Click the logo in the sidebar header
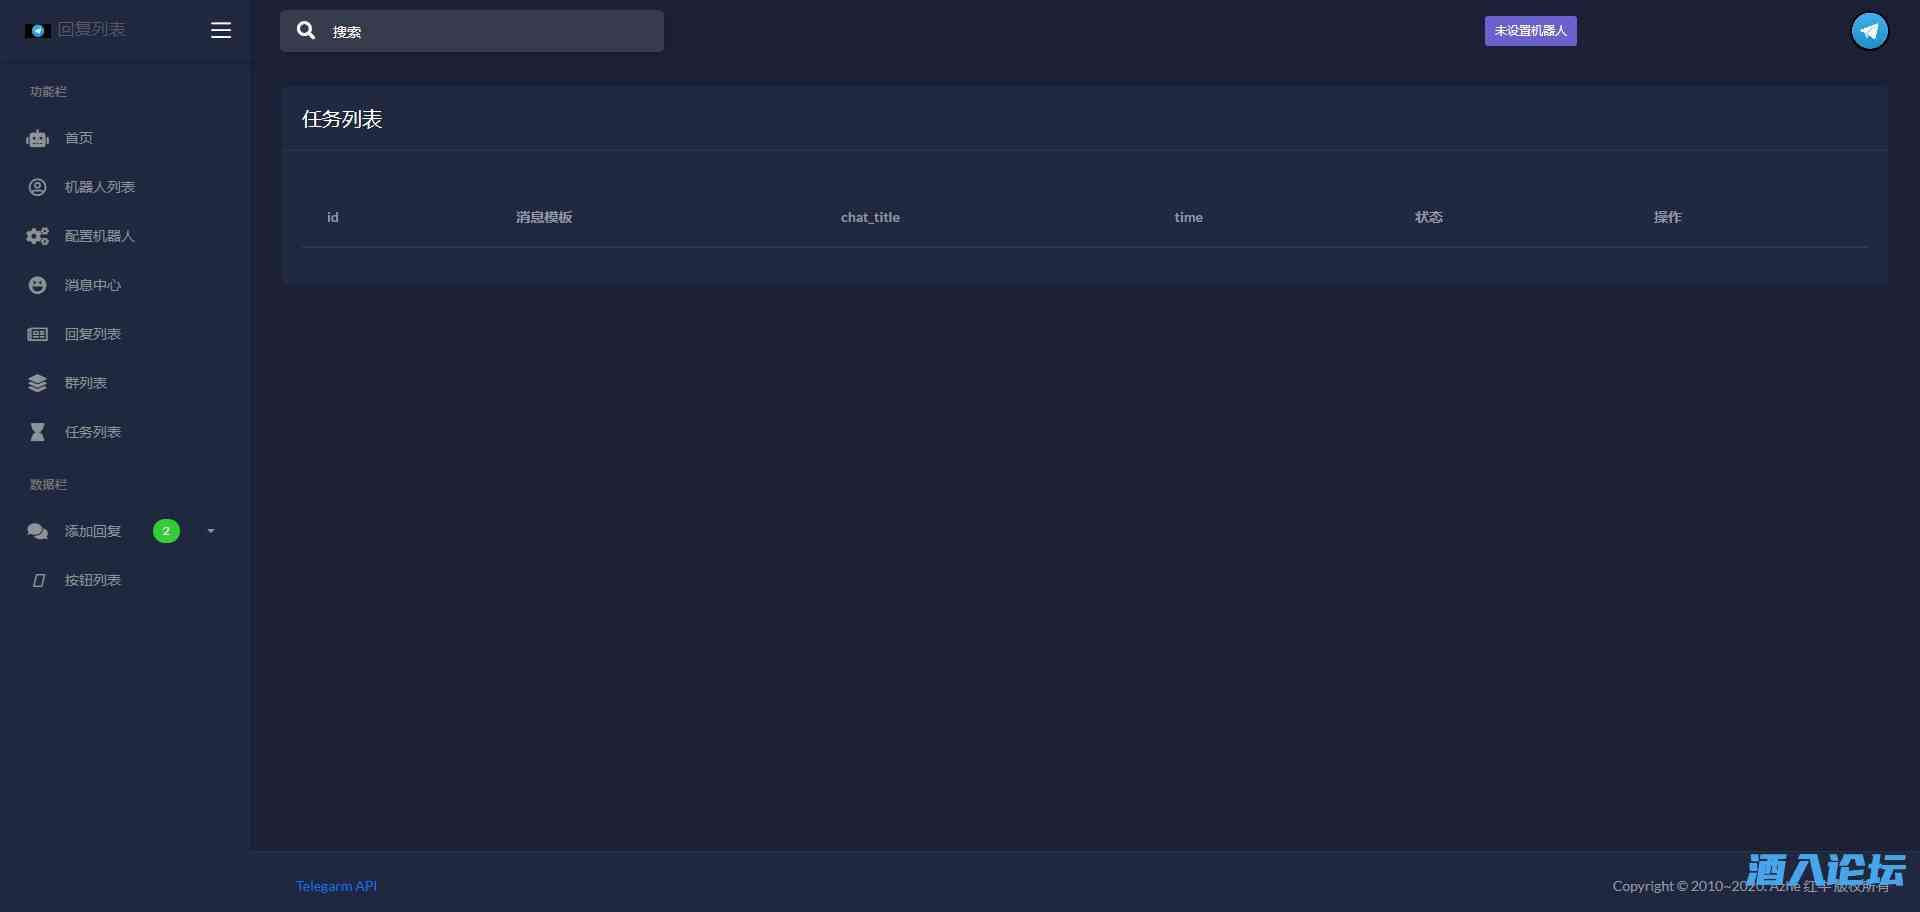This screenshot has height=912, width=1920. (x=38, y=30)
